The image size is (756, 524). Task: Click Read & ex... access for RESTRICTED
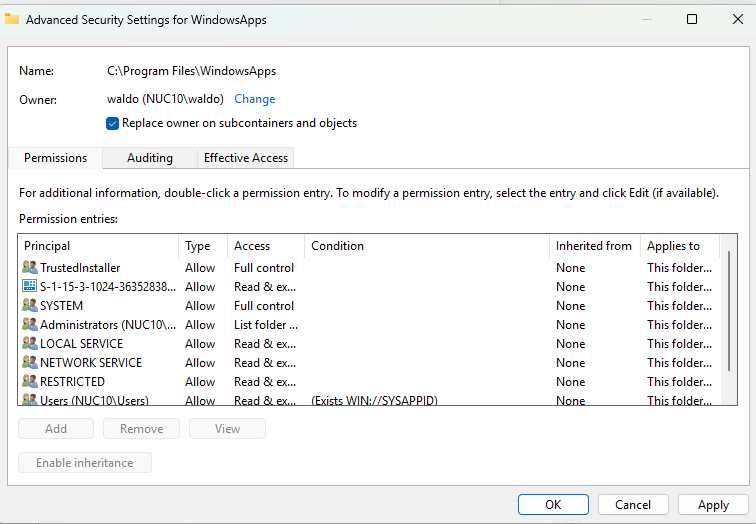[x=265, y=382]
